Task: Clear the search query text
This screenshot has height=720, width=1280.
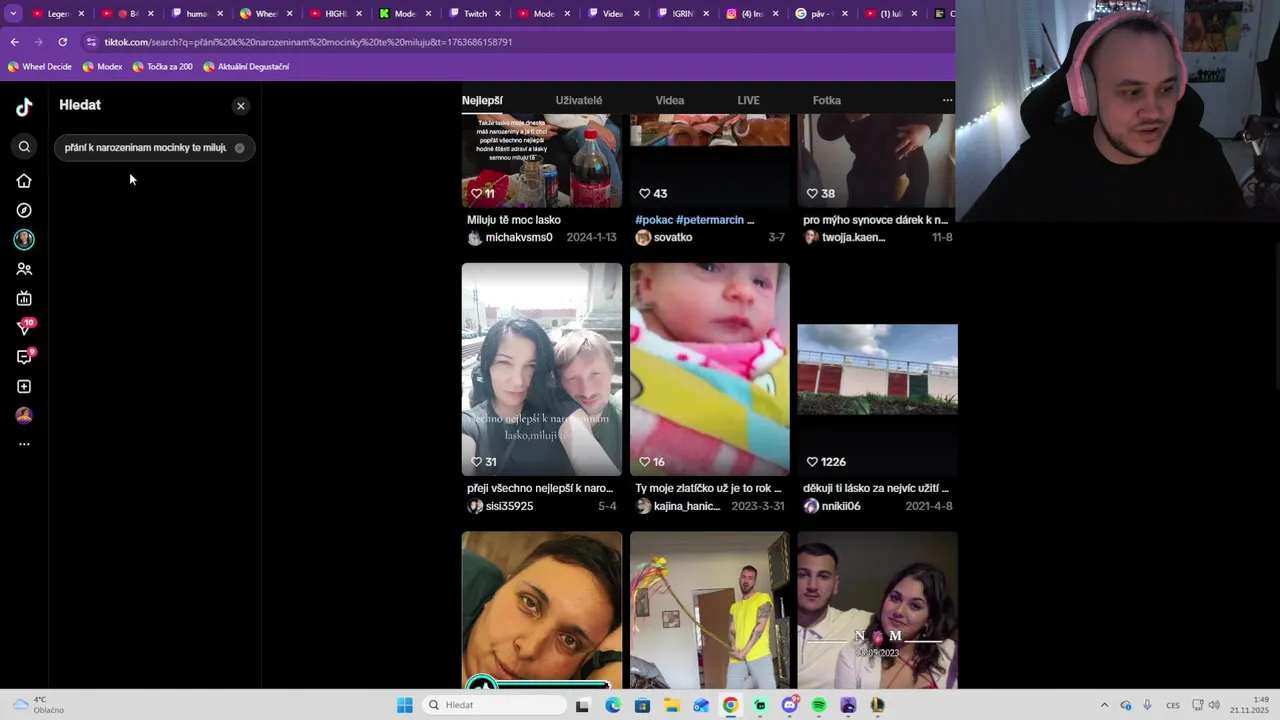Action: [x=239, y=148]
